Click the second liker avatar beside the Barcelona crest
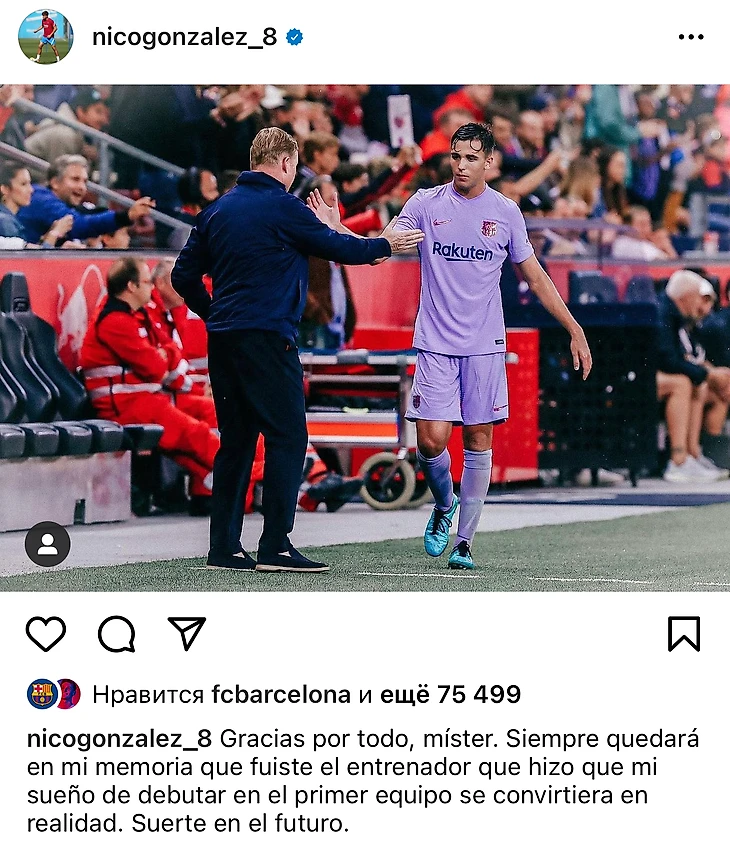730x849 pixels. coord(69,694)
